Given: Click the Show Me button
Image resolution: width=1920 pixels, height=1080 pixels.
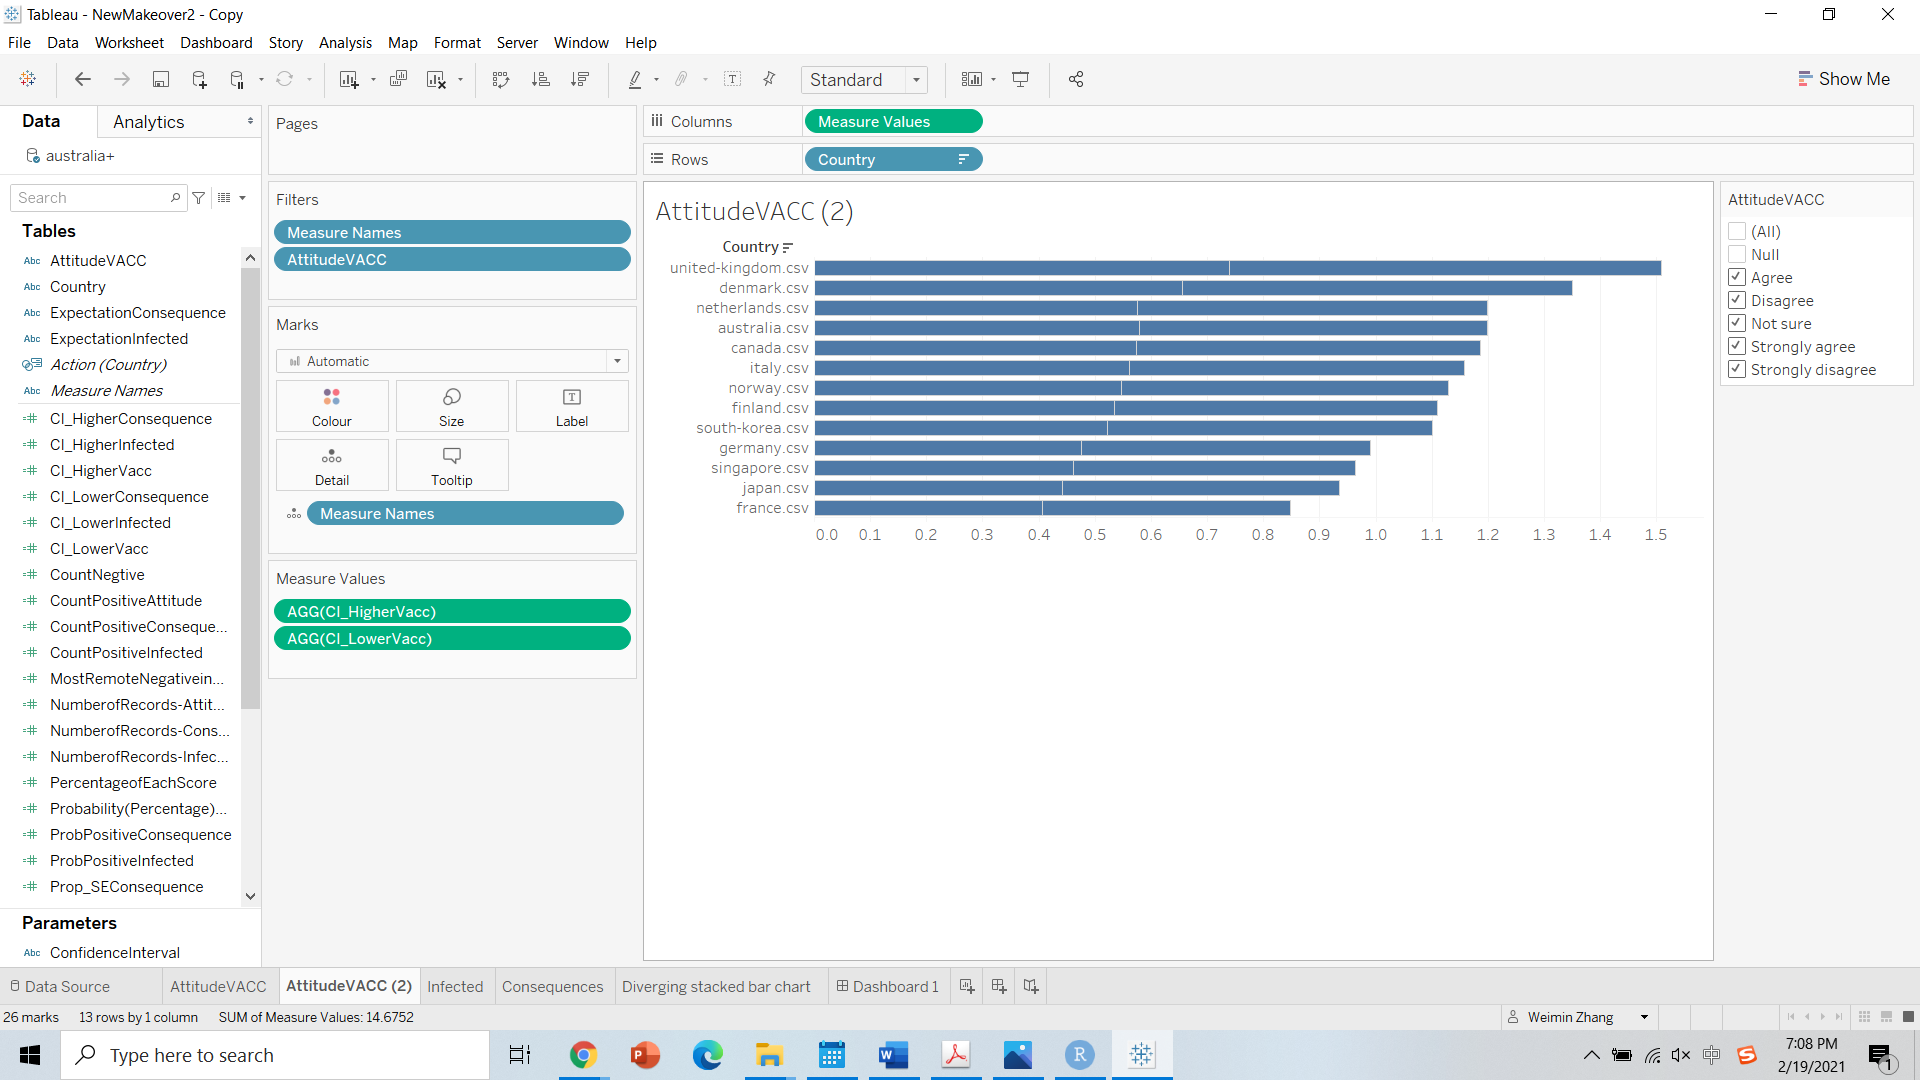Looking at the screenshot, I should tap(1843, 79).
